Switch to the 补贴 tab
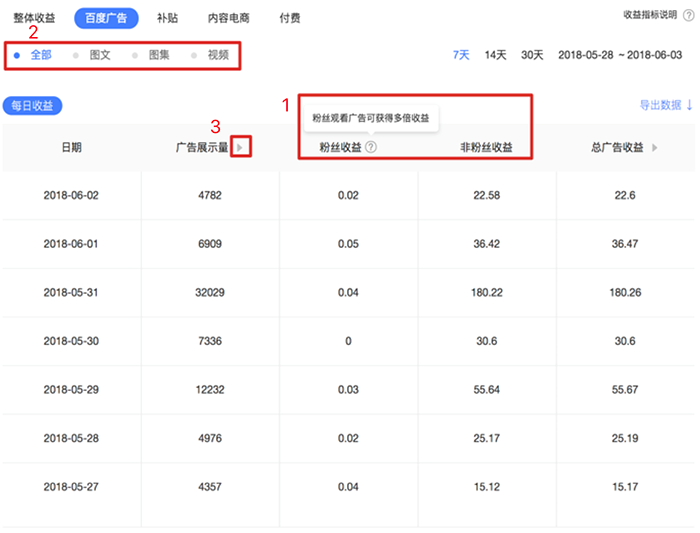The width and height of the screenshot is (700, 533). [x=169, y=18]
